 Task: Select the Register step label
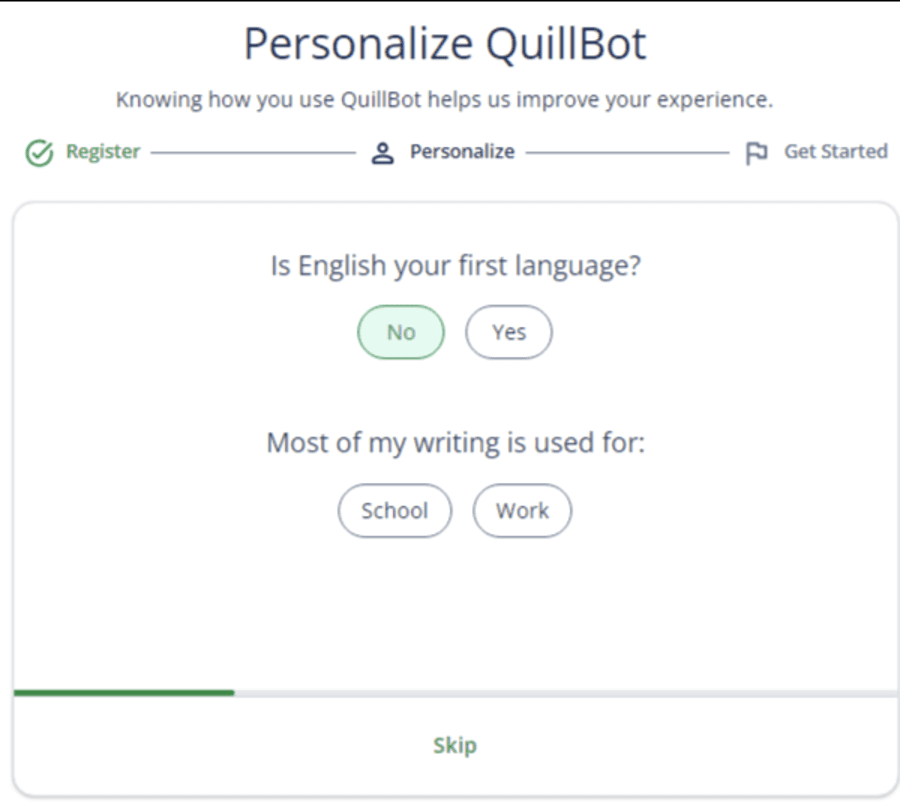pyautogui.click(x=103, y=152)
